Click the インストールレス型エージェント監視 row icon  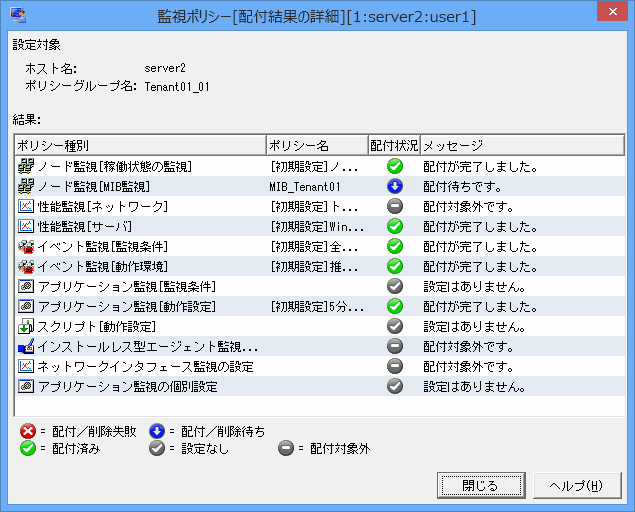26,346
